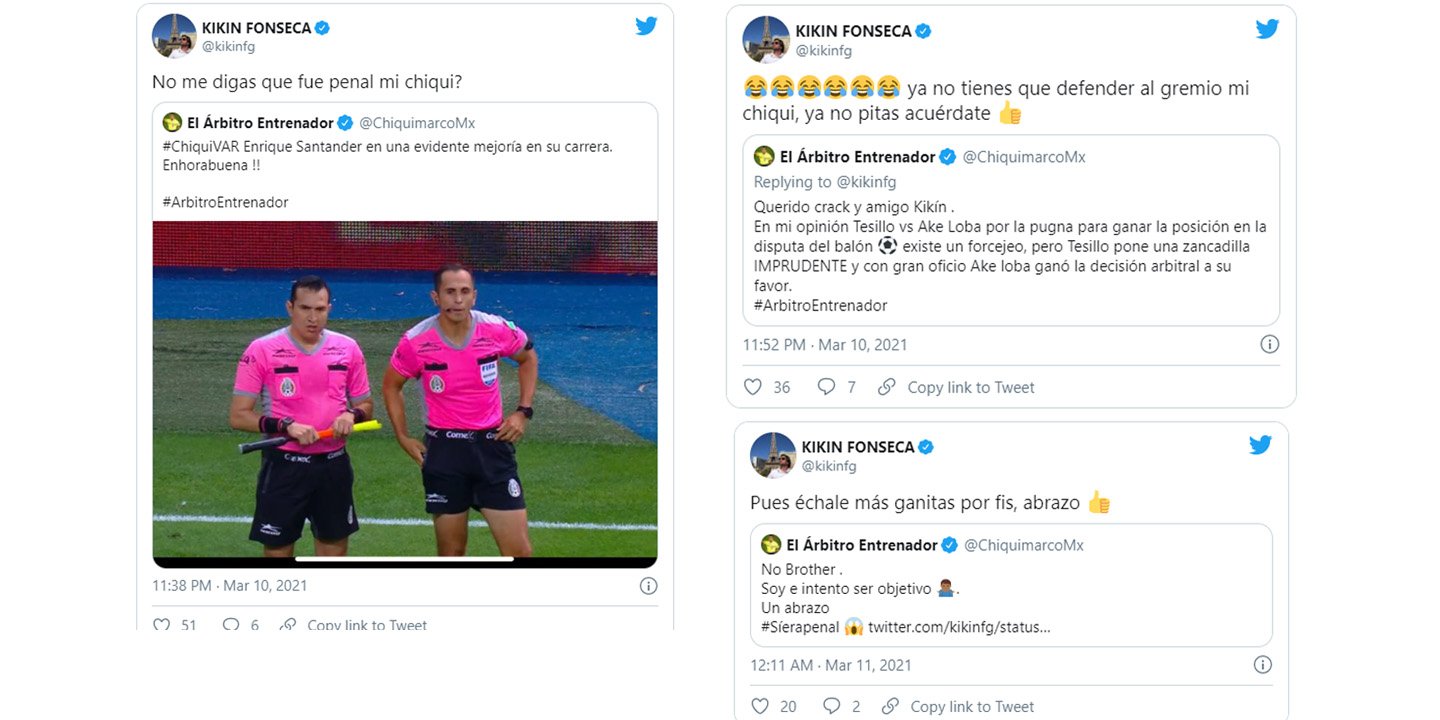1440x720 pixels.
Task: Open replies on the 12:11 AM tweet
Action: click(x=832, y=706)
